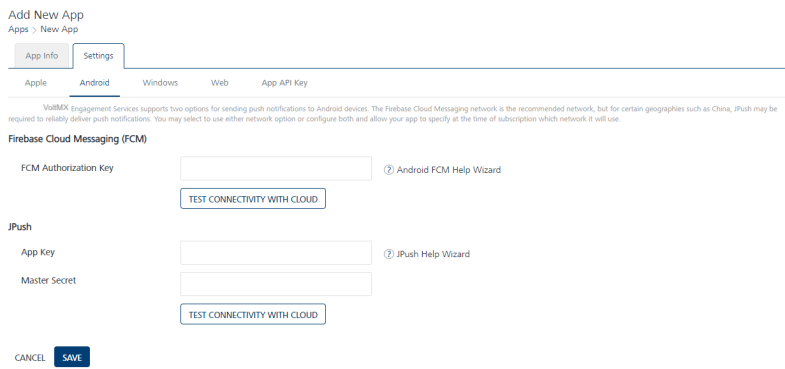Switch to the Windows platform sub-tab

160,83
